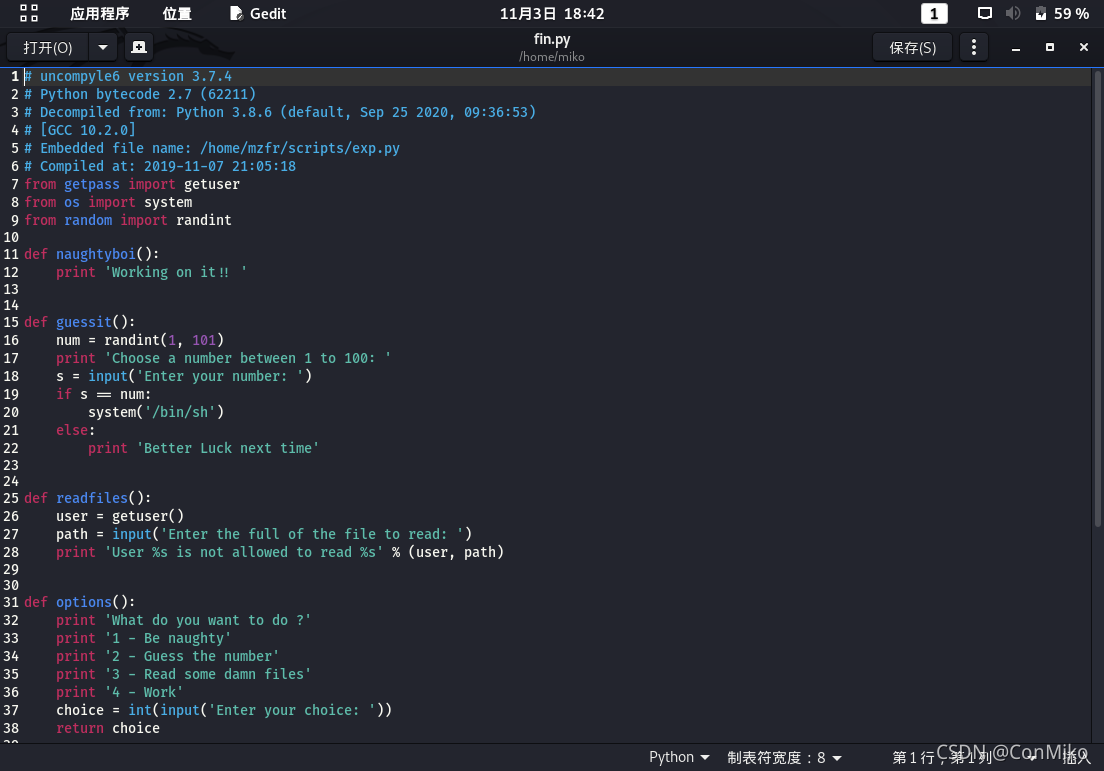1104x771 pixels.
Task: Click the volume speaker tray icon
Action: [x=1012, y=13]
